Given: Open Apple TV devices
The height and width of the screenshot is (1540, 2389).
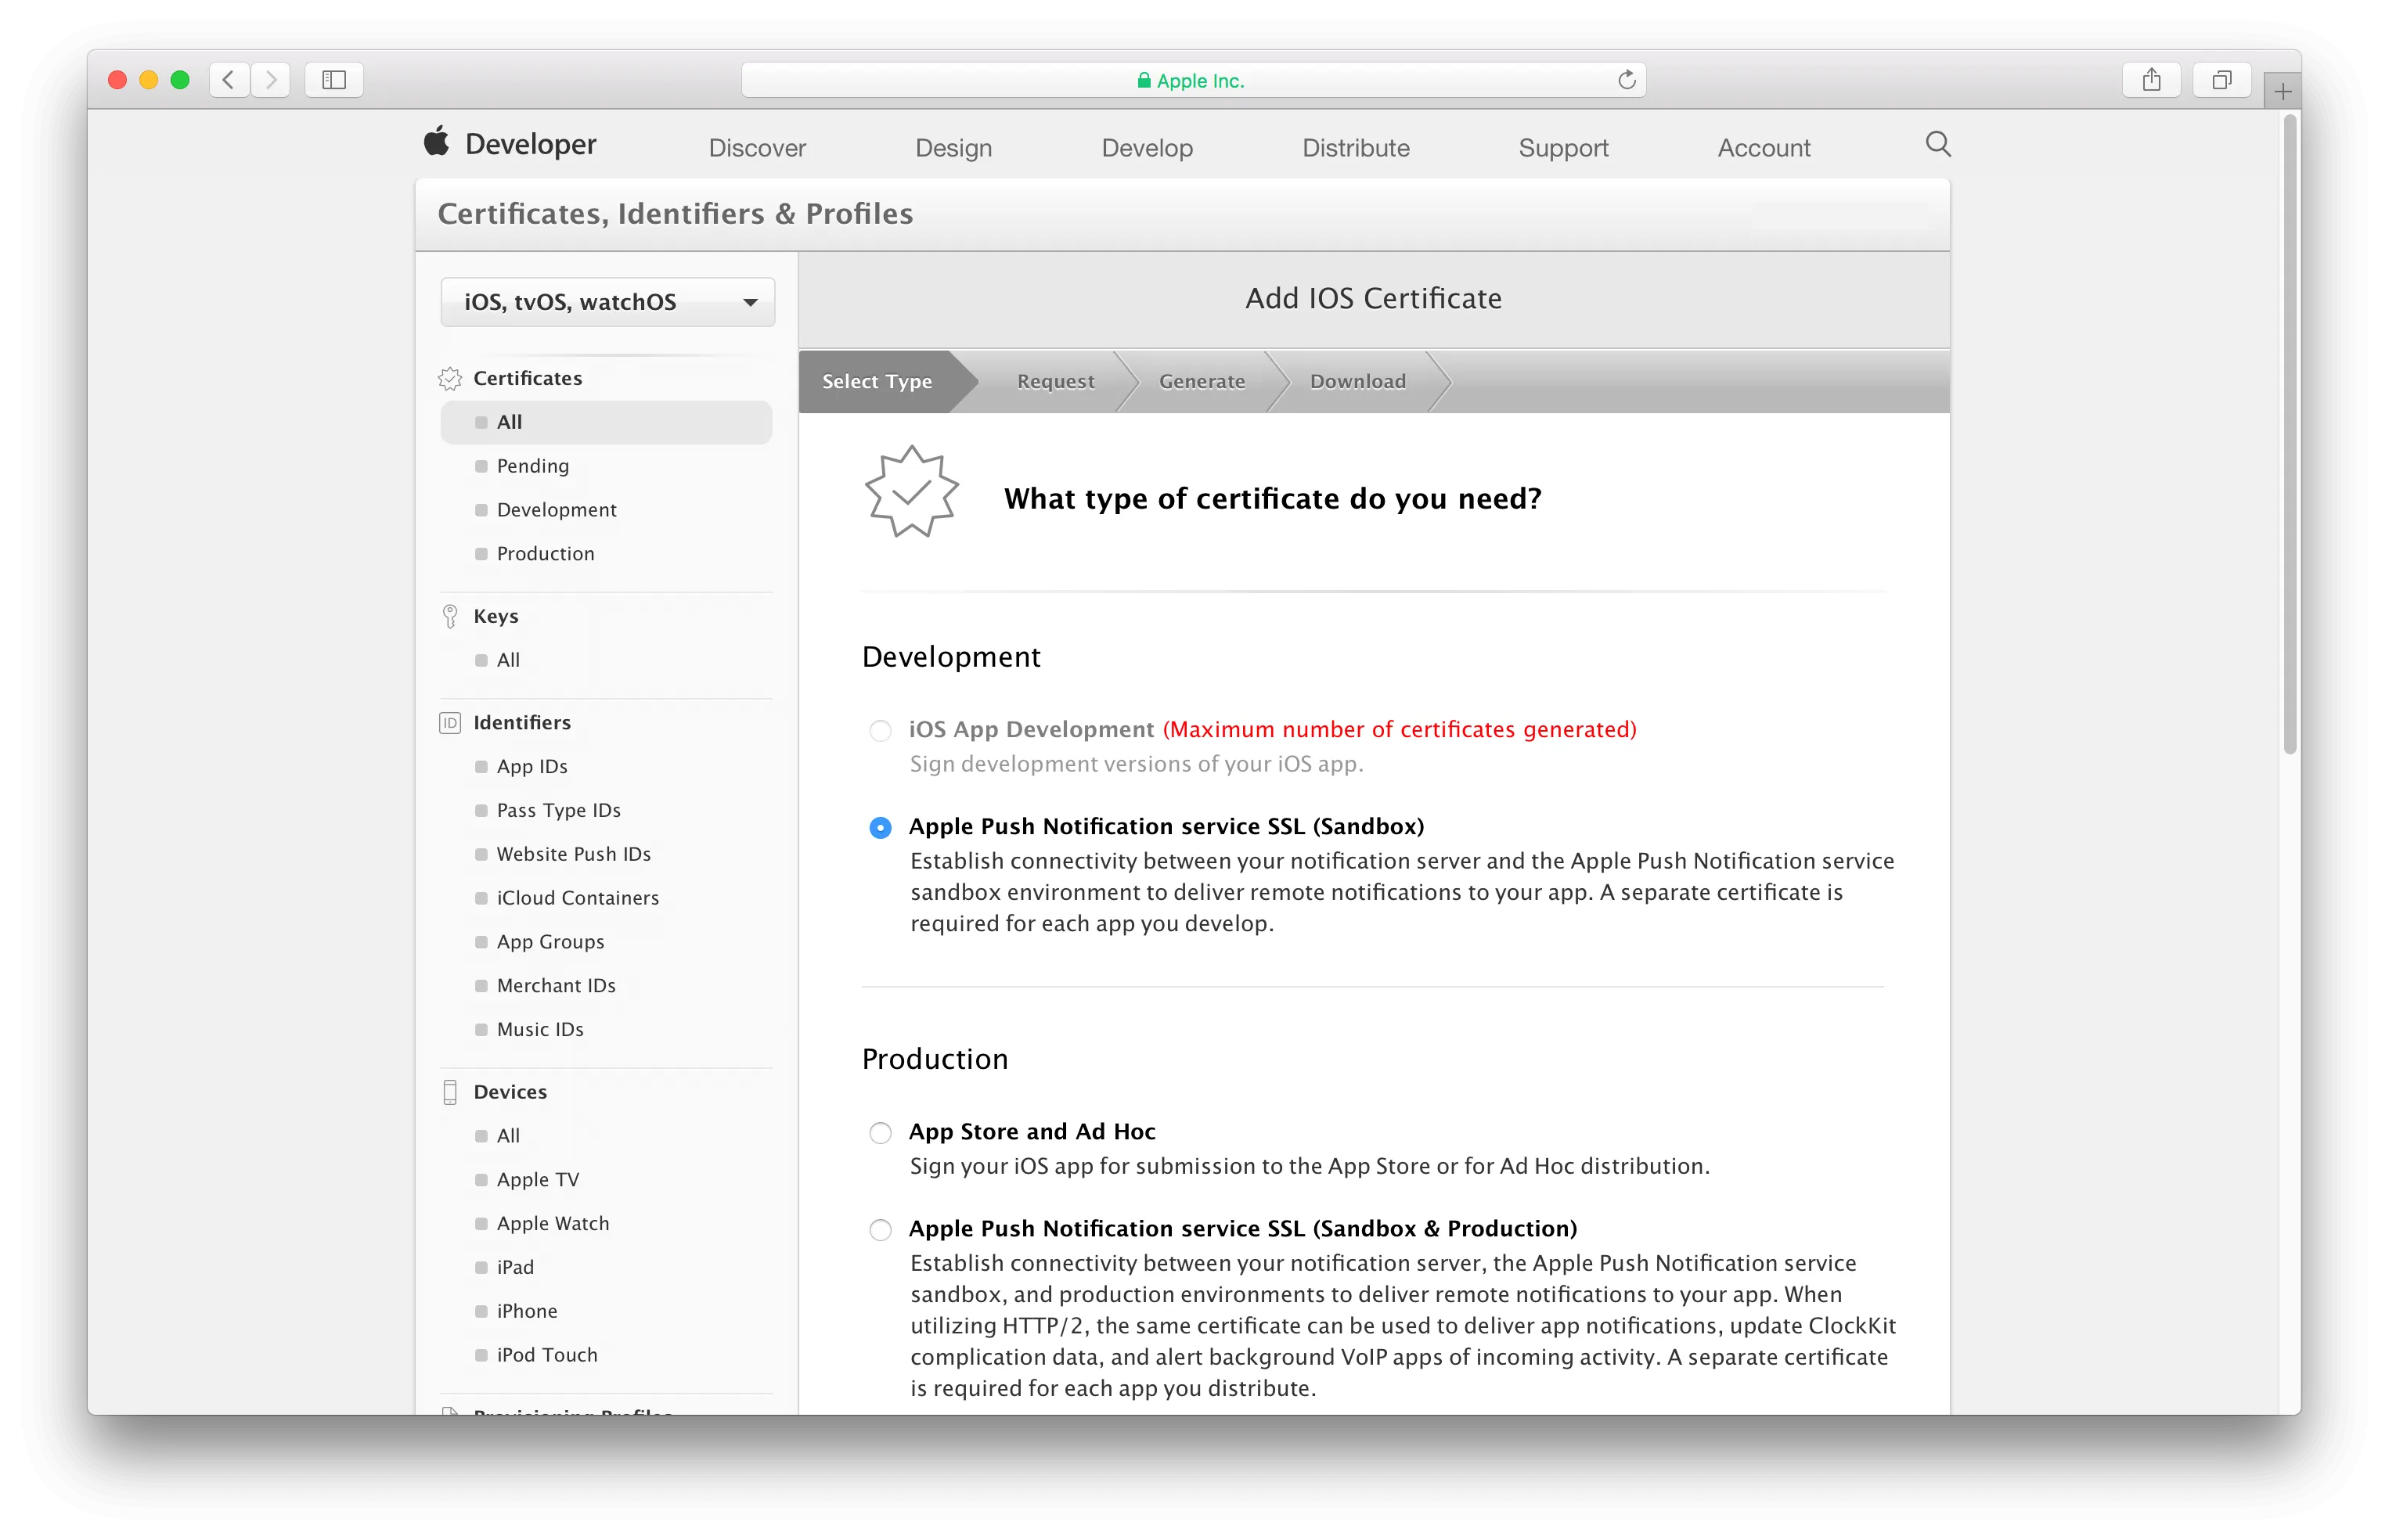Looking at the screenshot, I should click(x=538, y=1180).
